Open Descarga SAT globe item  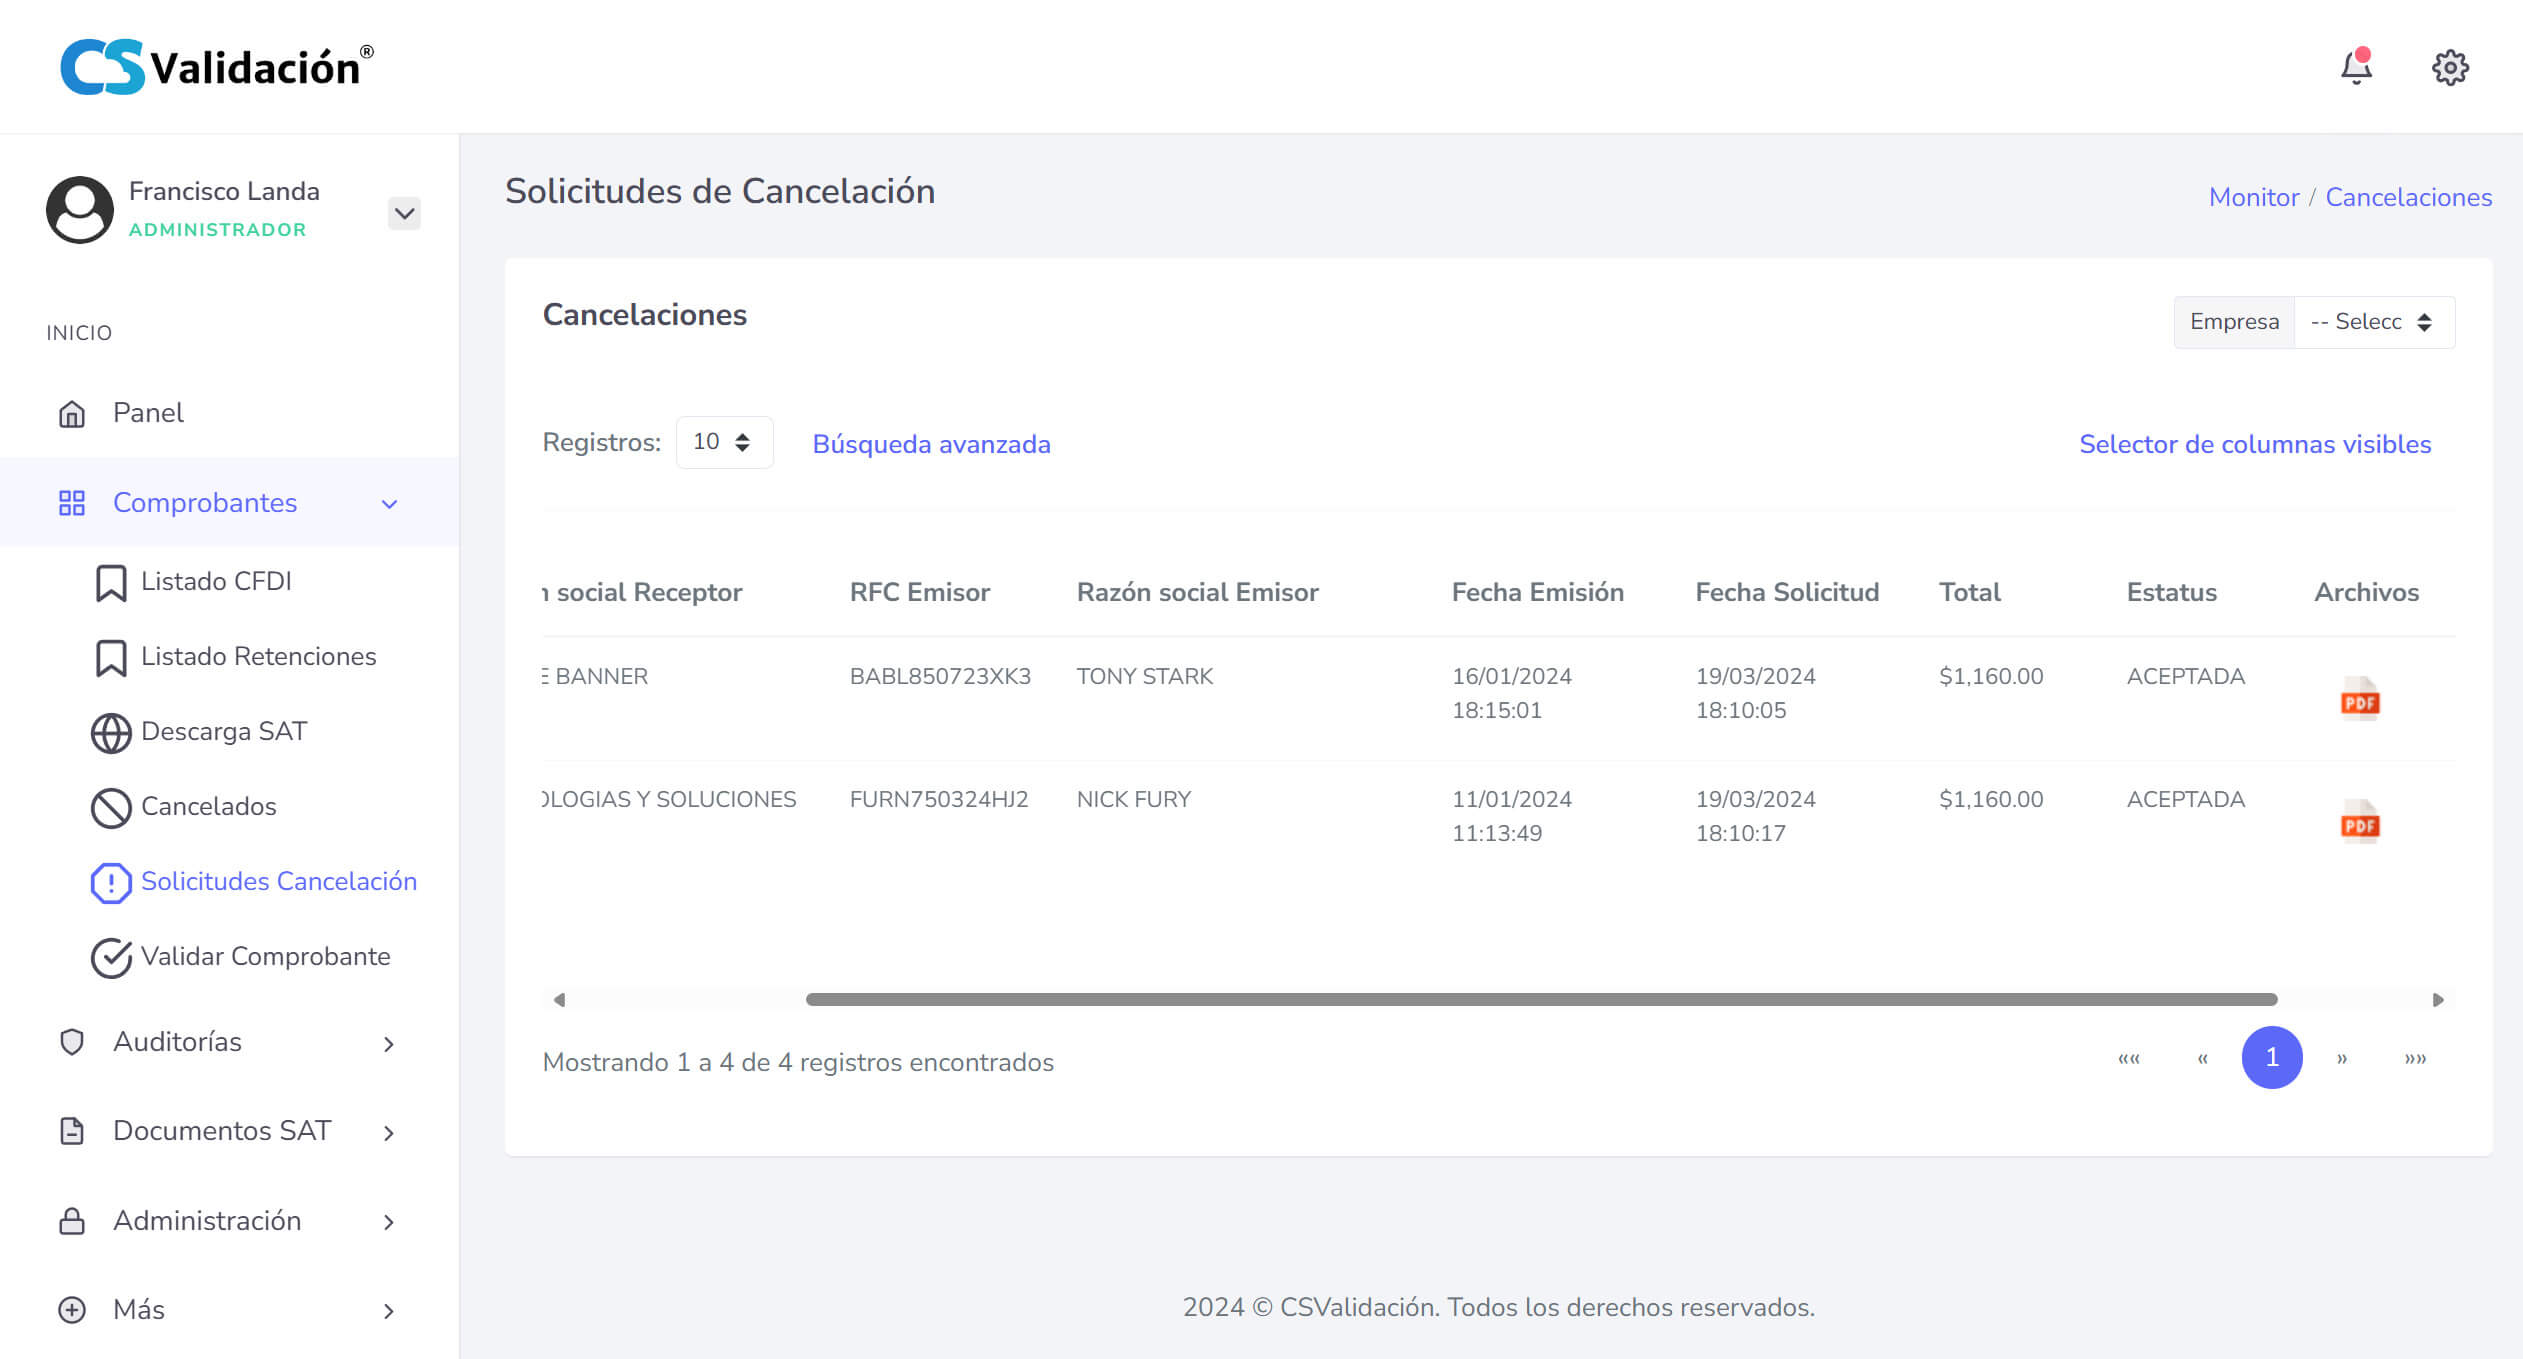(x=224, y=731)
